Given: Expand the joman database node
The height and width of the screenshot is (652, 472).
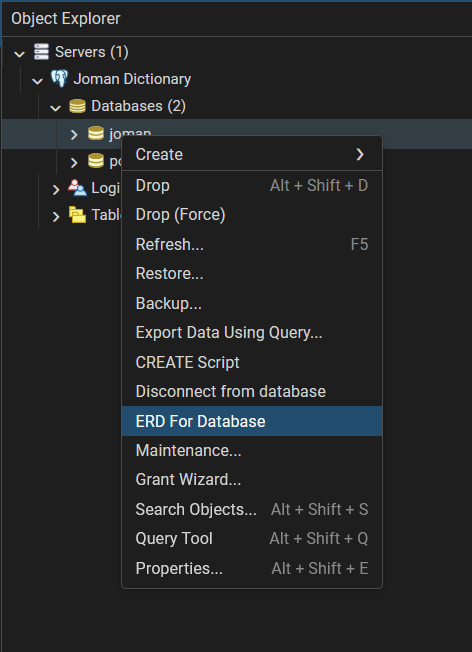Looking at the screenshot, I should (x=74, y=134).
